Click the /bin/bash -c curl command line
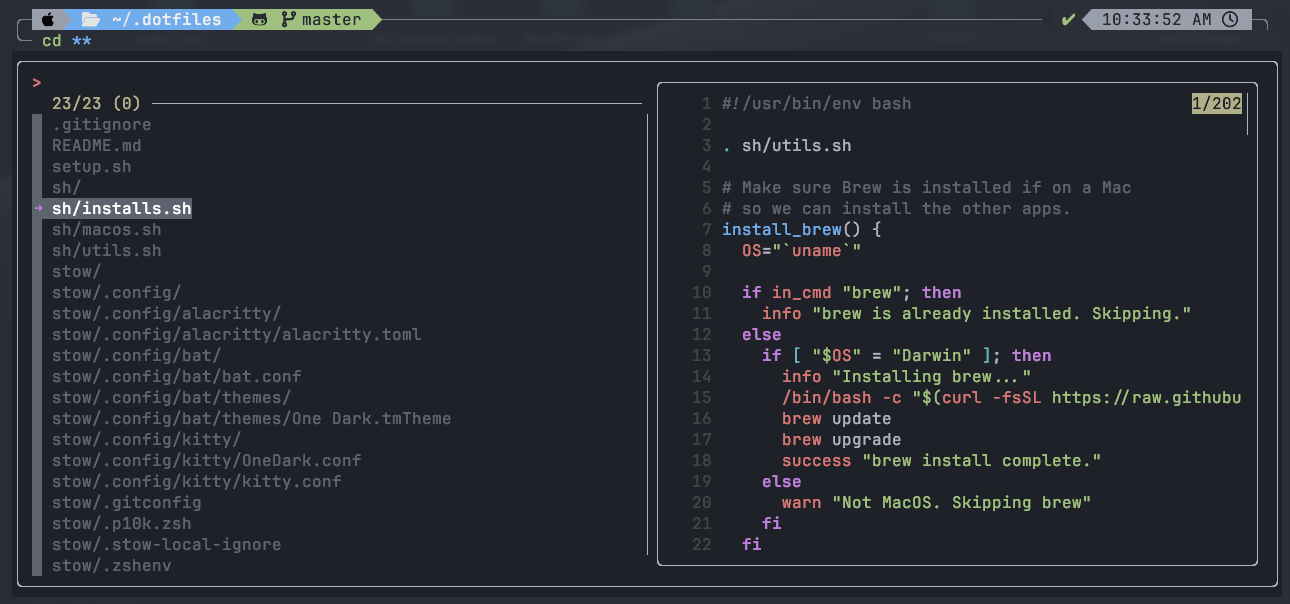The width and height of the screenshot is (1290, 604). click(1012, 397)
